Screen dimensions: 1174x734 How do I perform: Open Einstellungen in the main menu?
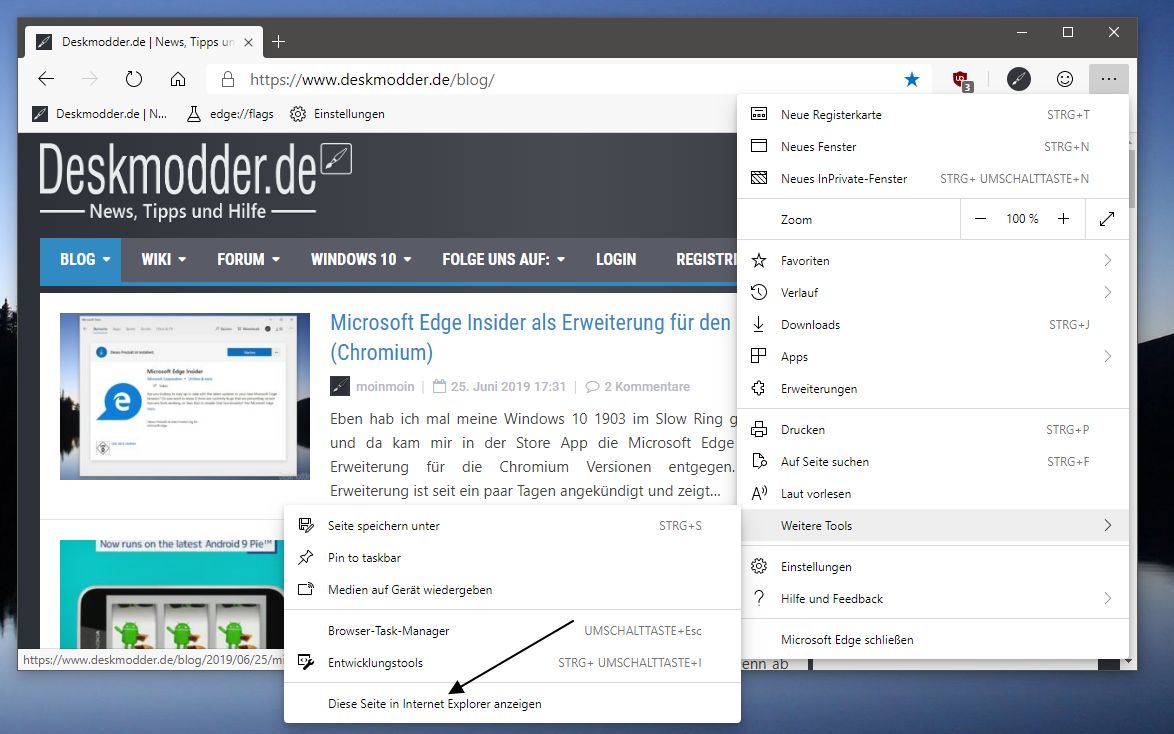point(933,567)
